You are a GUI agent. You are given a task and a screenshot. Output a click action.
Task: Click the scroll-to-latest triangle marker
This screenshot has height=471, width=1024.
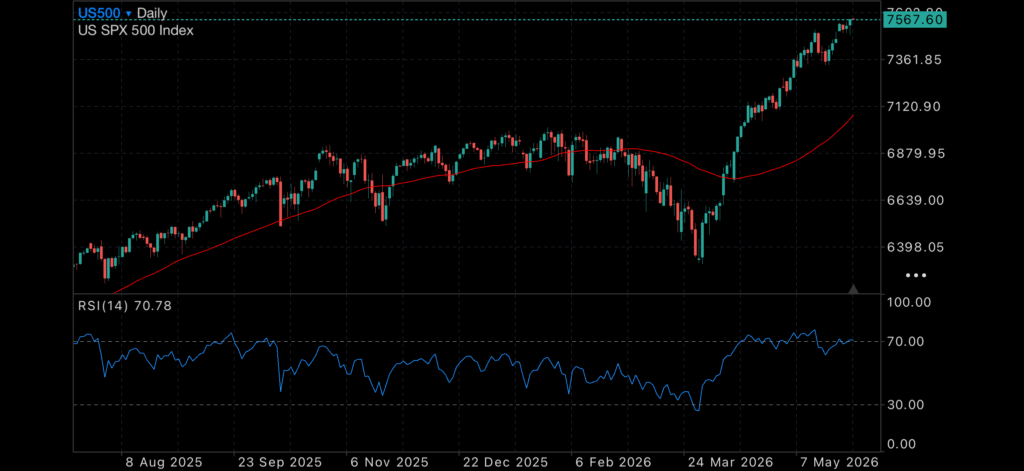coord(853,289)
